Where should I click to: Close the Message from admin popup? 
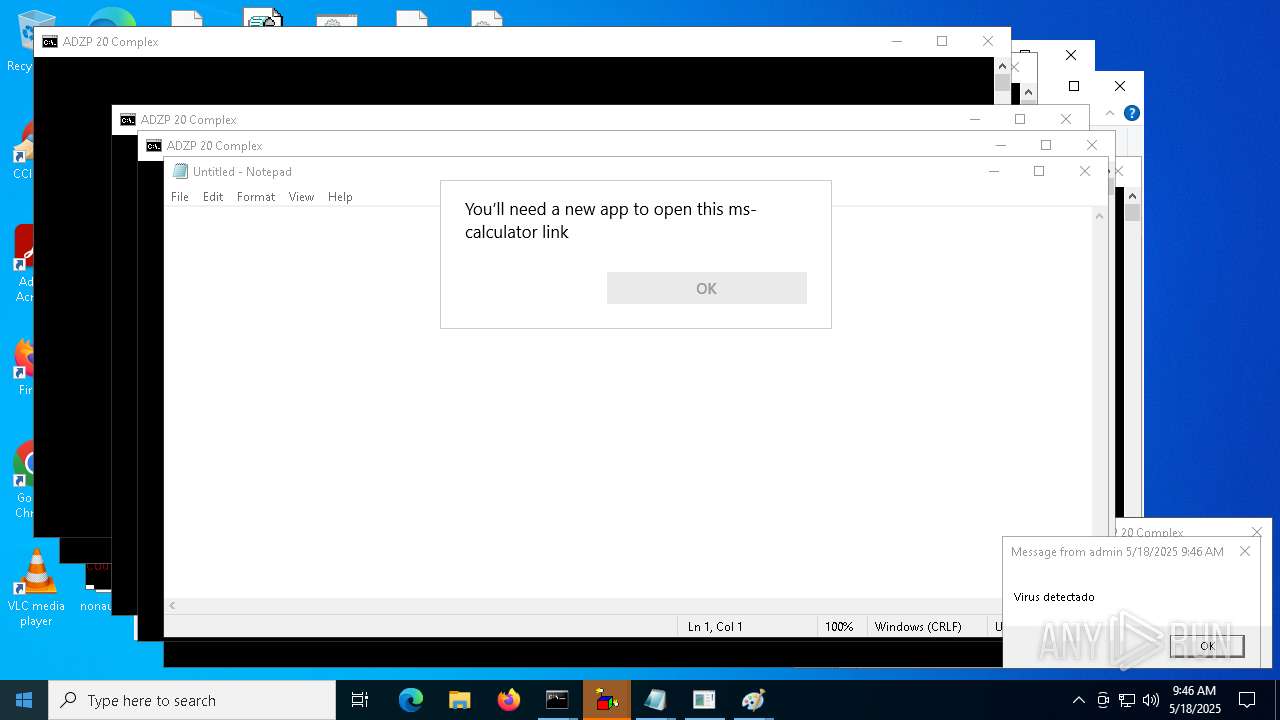[1245, 551]
